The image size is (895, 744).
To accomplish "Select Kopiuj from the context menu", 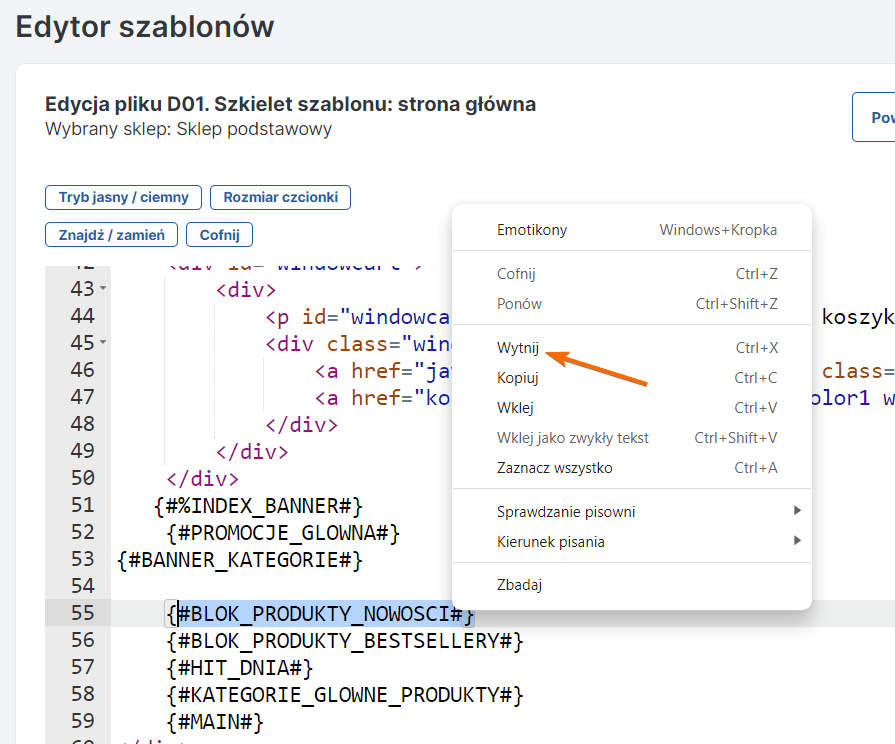I will (x=518, y=378).
